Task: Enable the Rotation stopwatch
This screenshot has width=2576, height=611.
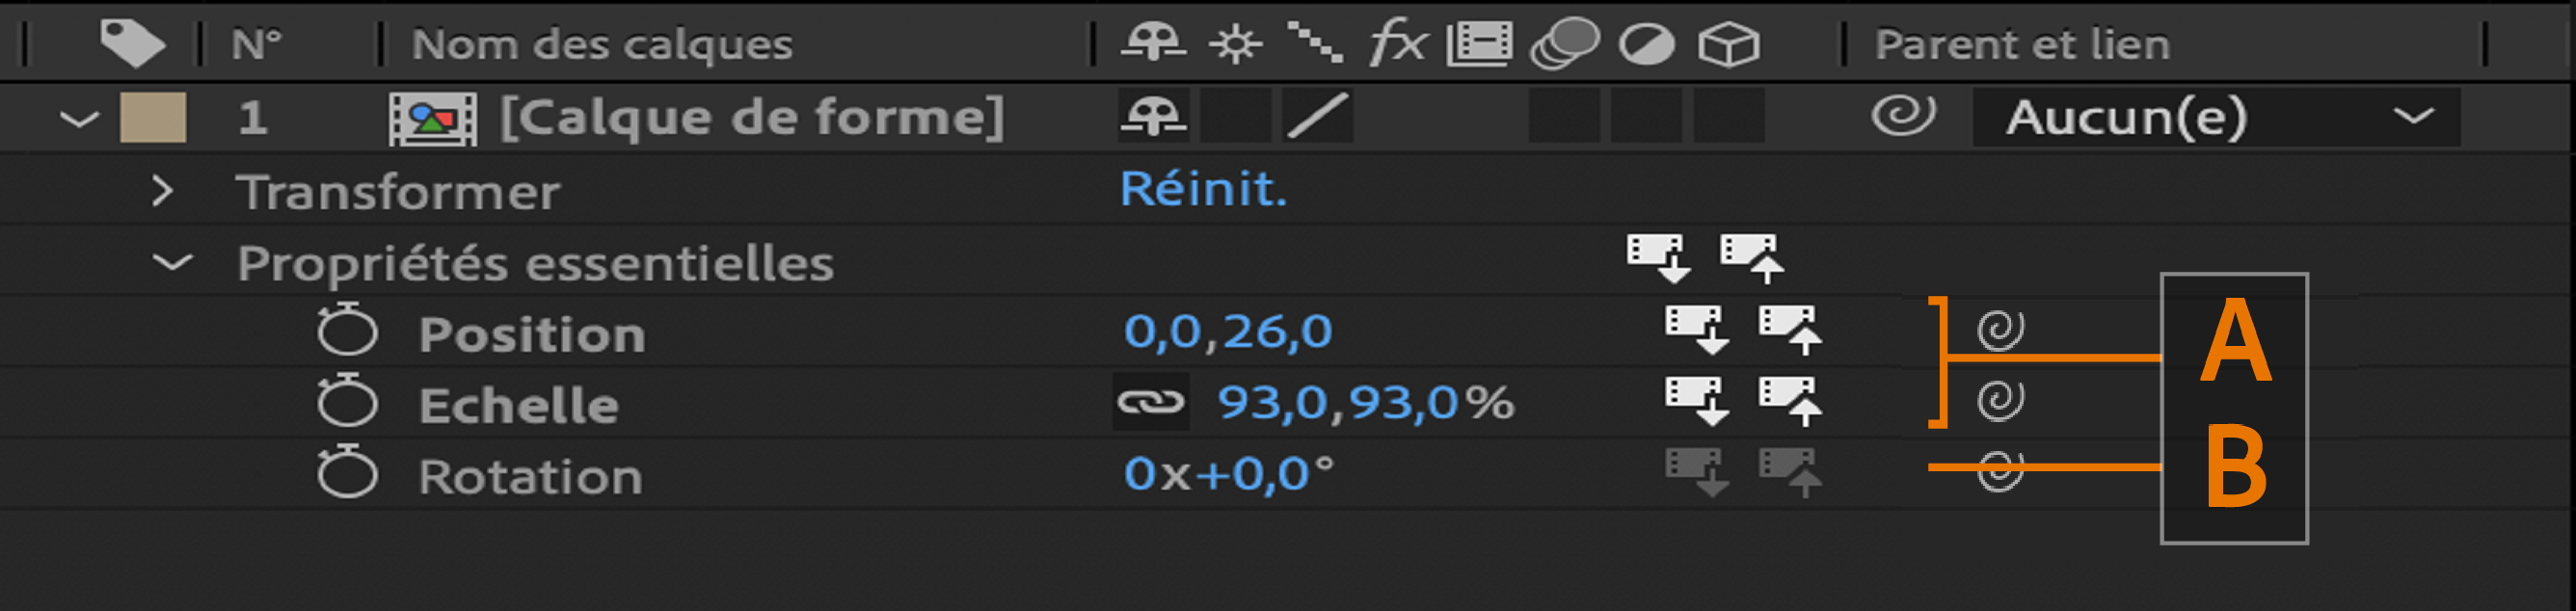Action: click(347, 473)
